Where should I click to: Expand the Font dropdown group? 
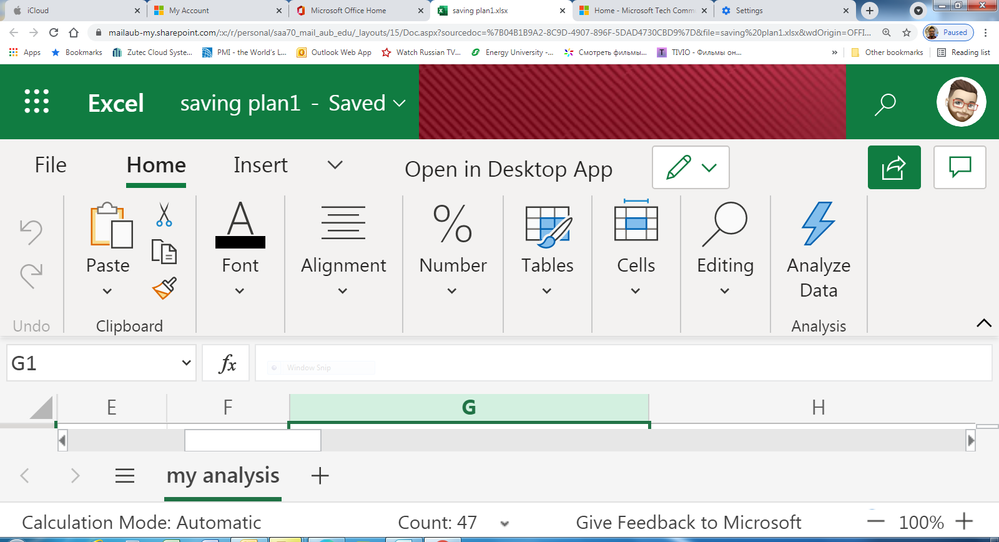(240, 248)
